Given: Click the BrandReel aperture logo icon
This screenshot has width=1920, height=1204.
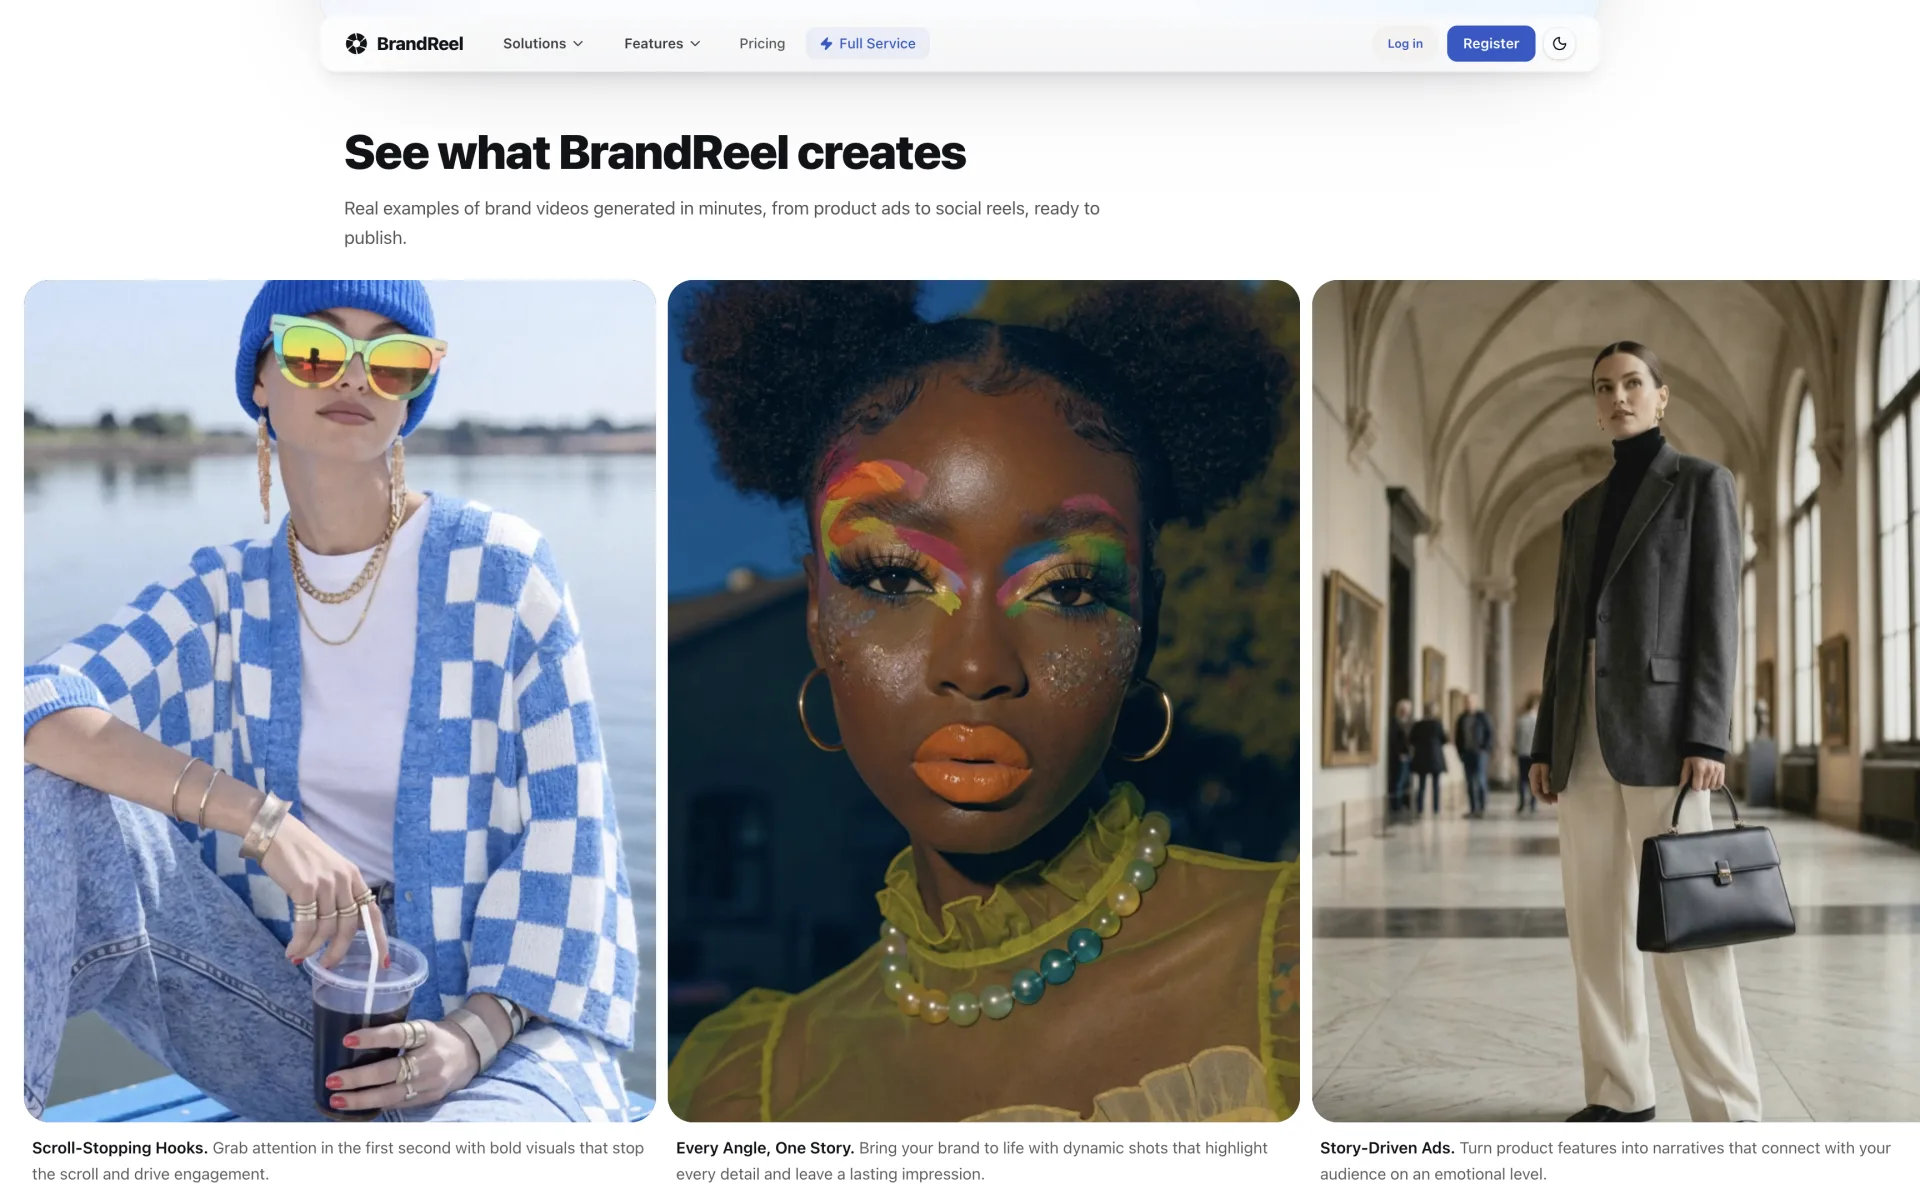Looking at the screenshot, I should point(356,44).
